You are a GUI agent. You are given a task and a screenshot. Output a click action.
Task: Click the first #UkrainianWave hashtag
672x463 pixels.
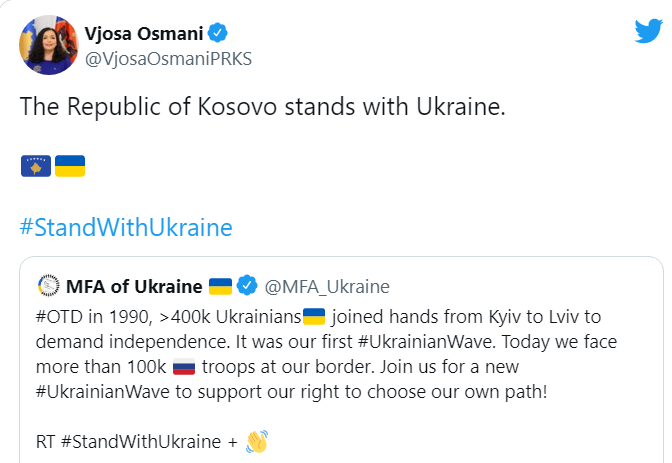click(427, 342)
